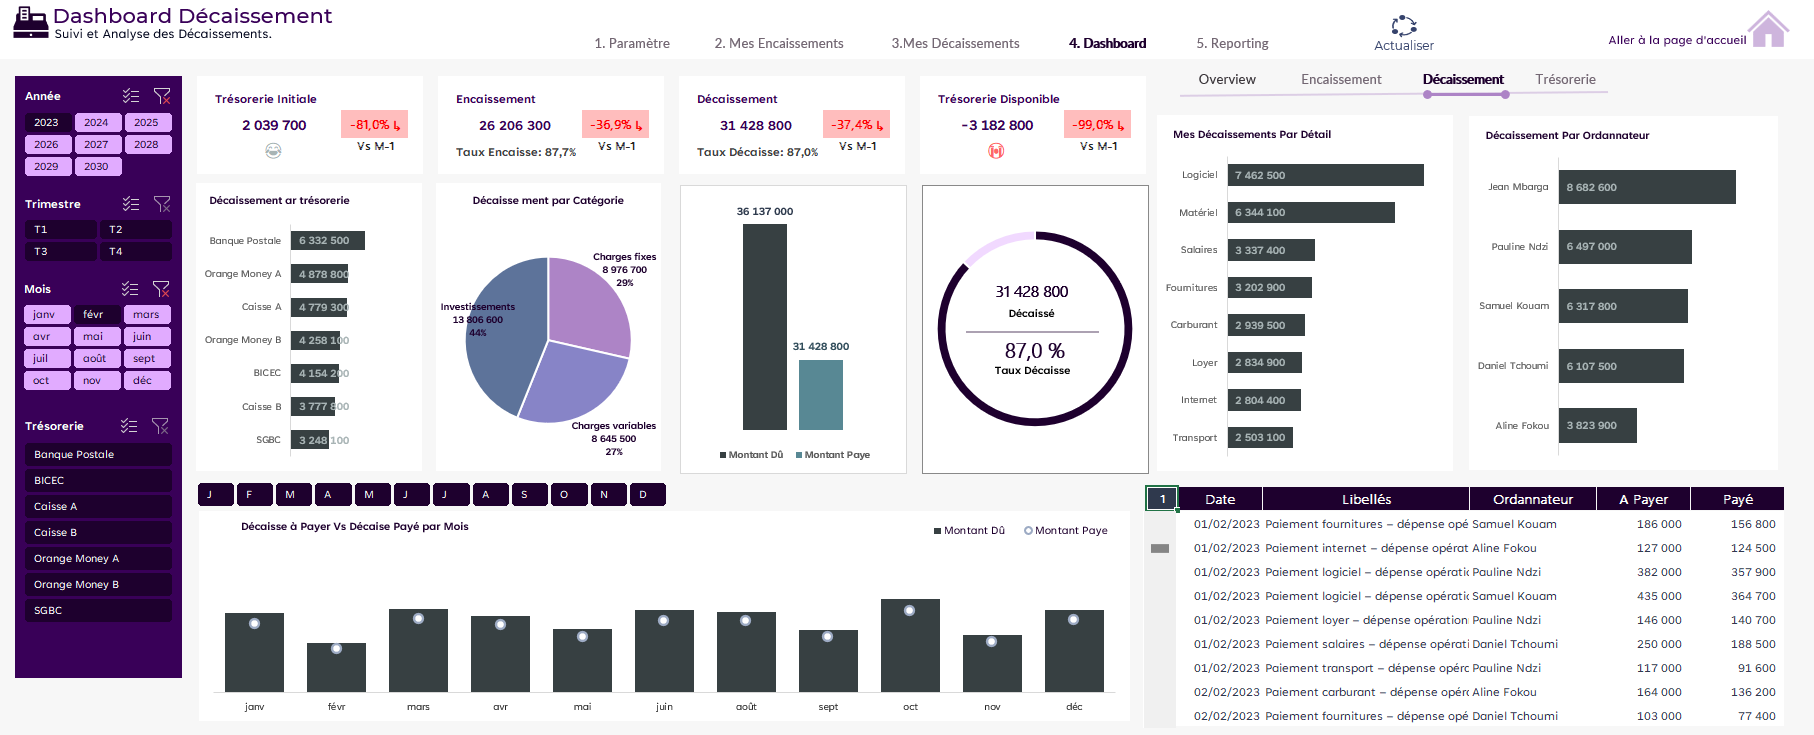The image size is (1814, 735).
Task: Clear the Trésorerie slicer filter
Action: (x=160, y=426)
